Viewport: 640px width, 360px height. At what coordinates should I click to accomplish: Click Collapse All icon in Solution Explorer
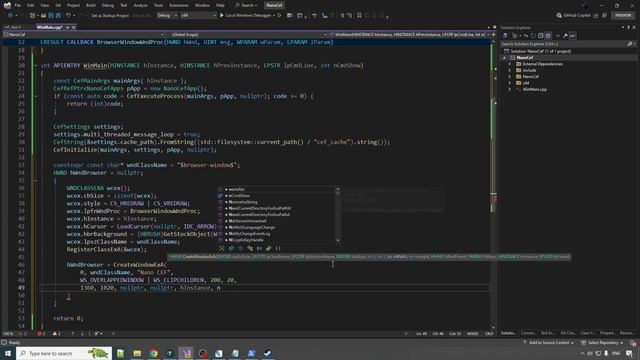540,36
